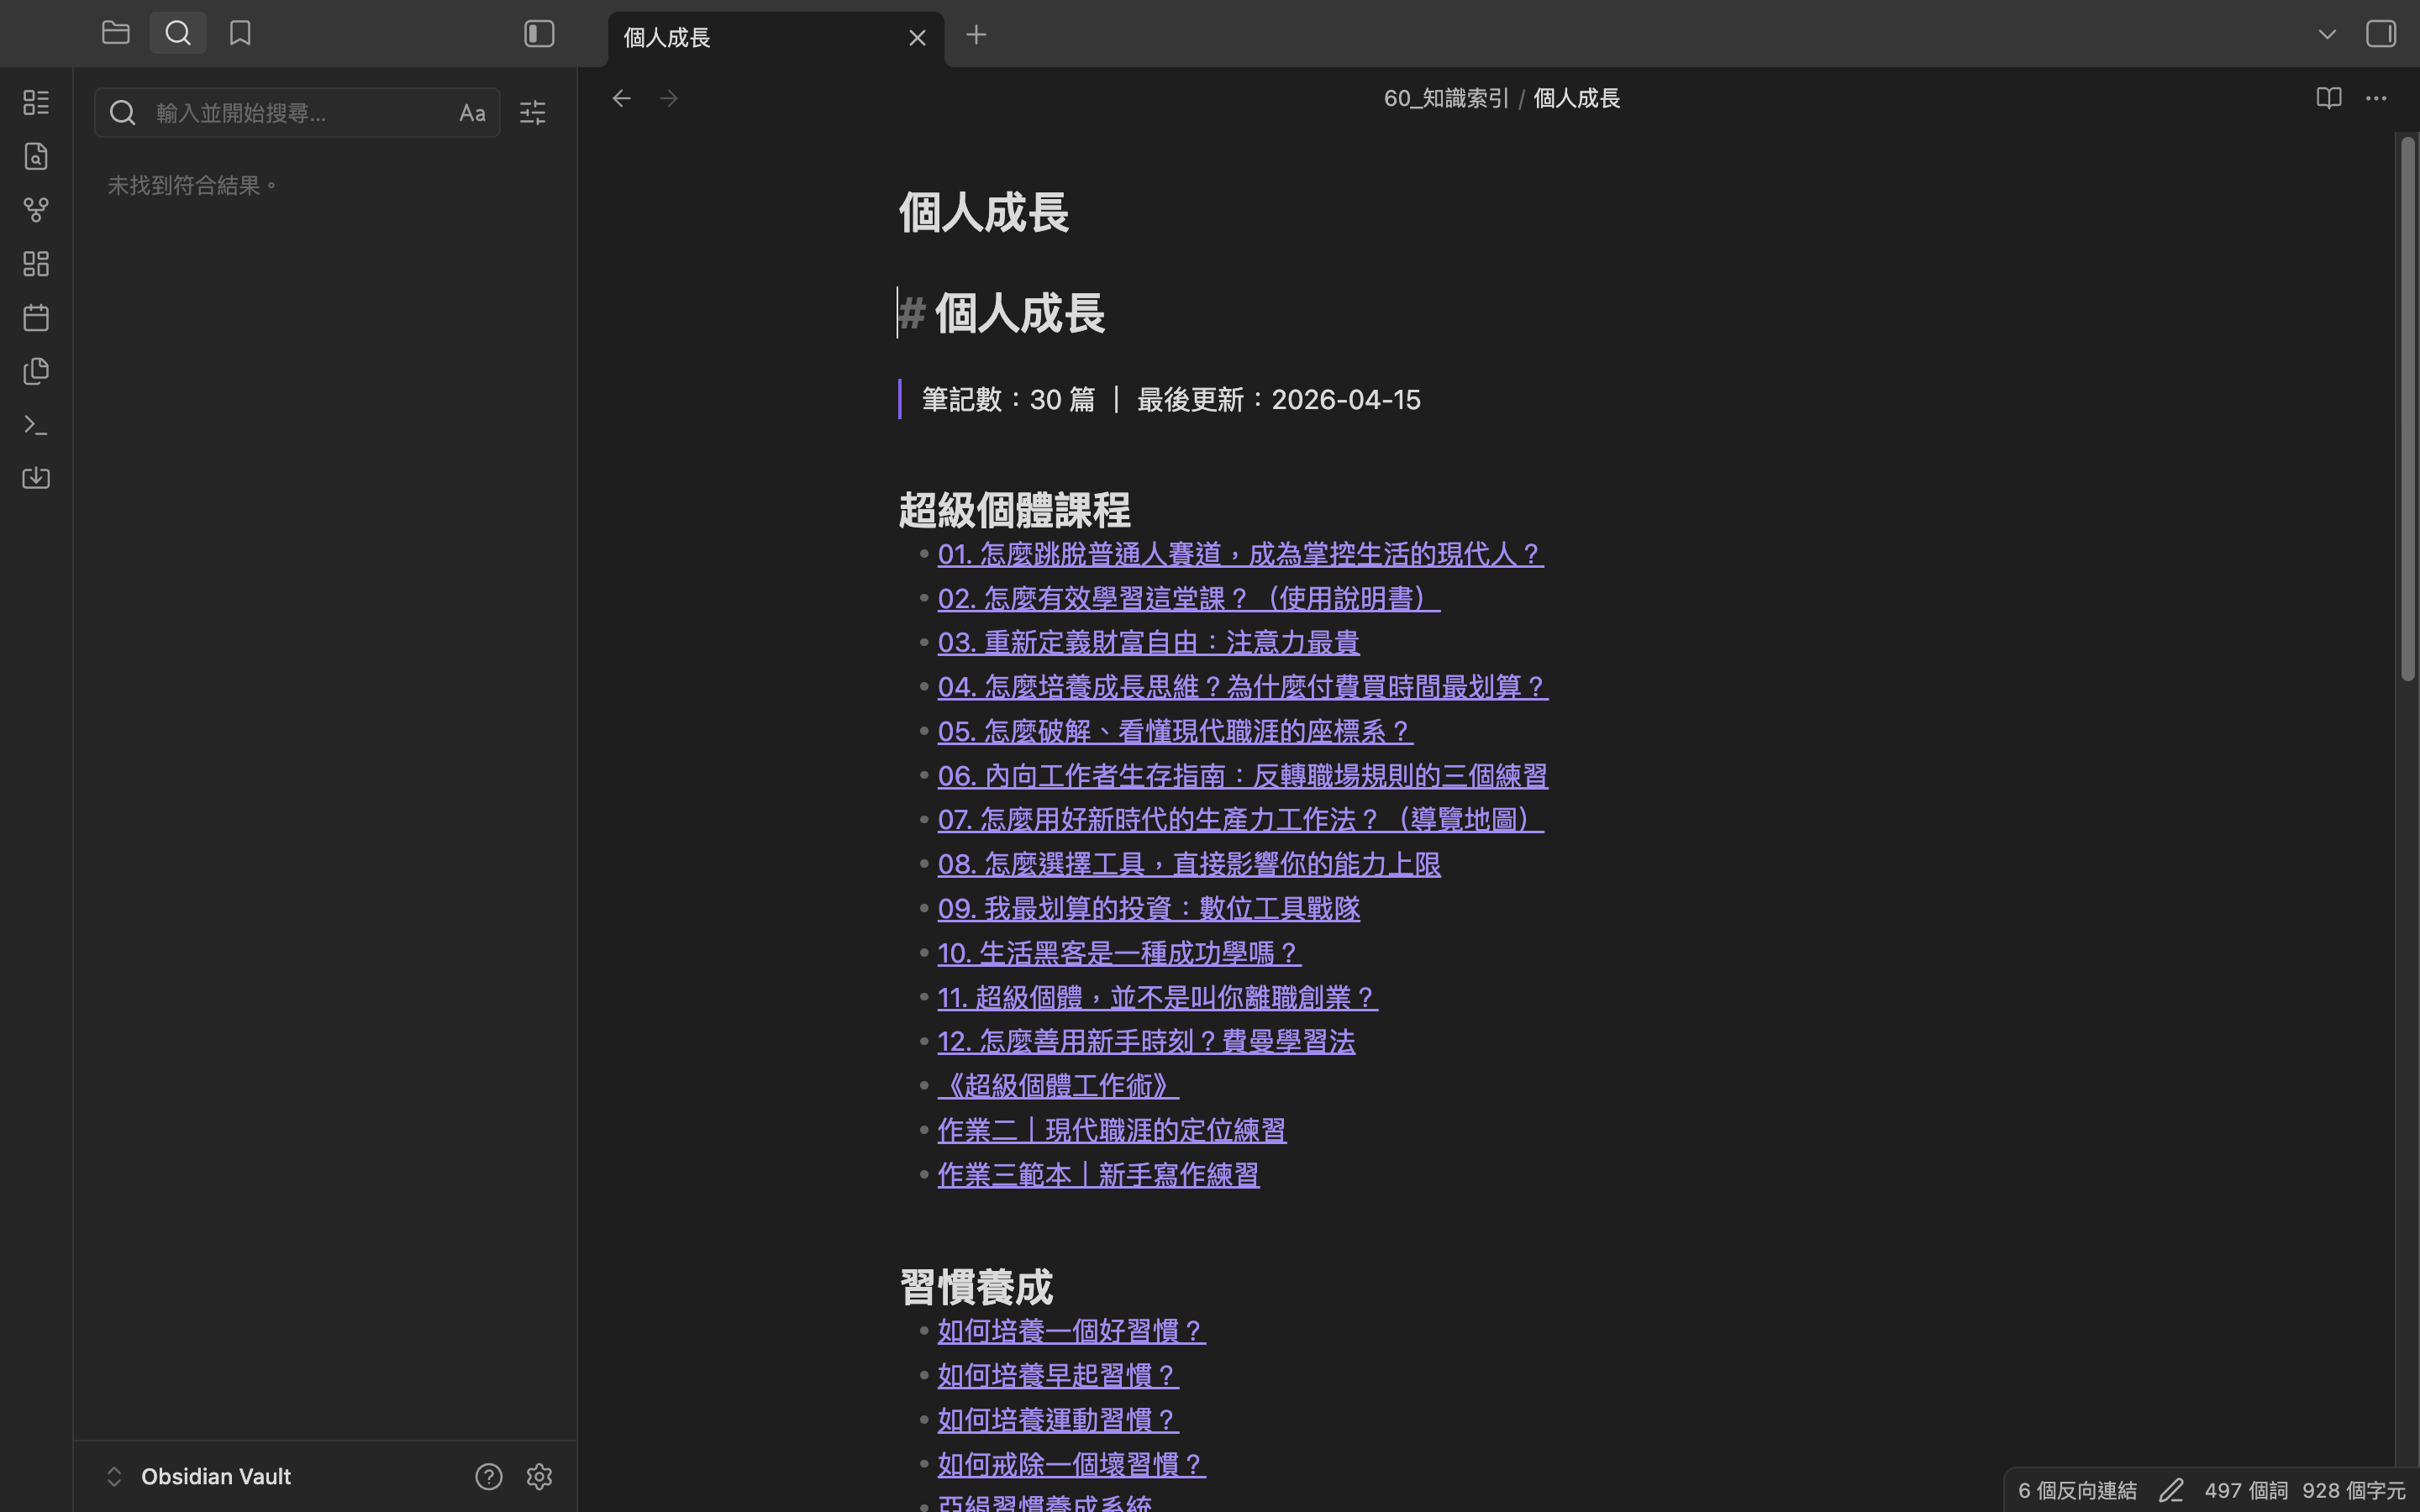The height and width of the screenshot is (1512, 2420).
Task: Navigate forward with the right arrow
Action: click(x=669, y=98)
